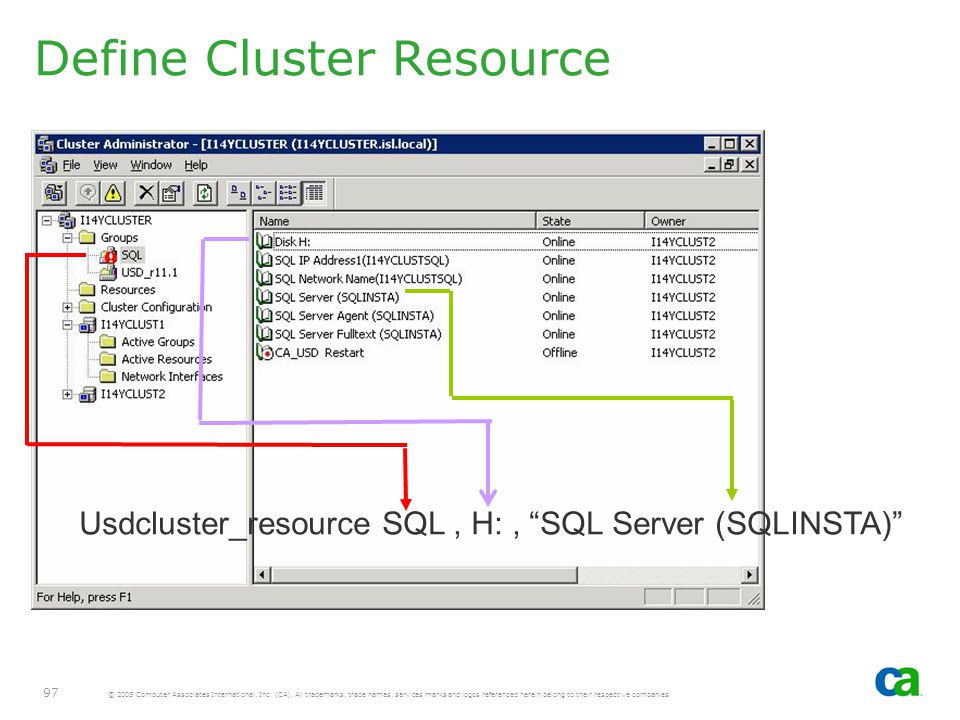Collapse the Groups tree node
Viewport: 960px width, 720px height.
click(67, 238)
